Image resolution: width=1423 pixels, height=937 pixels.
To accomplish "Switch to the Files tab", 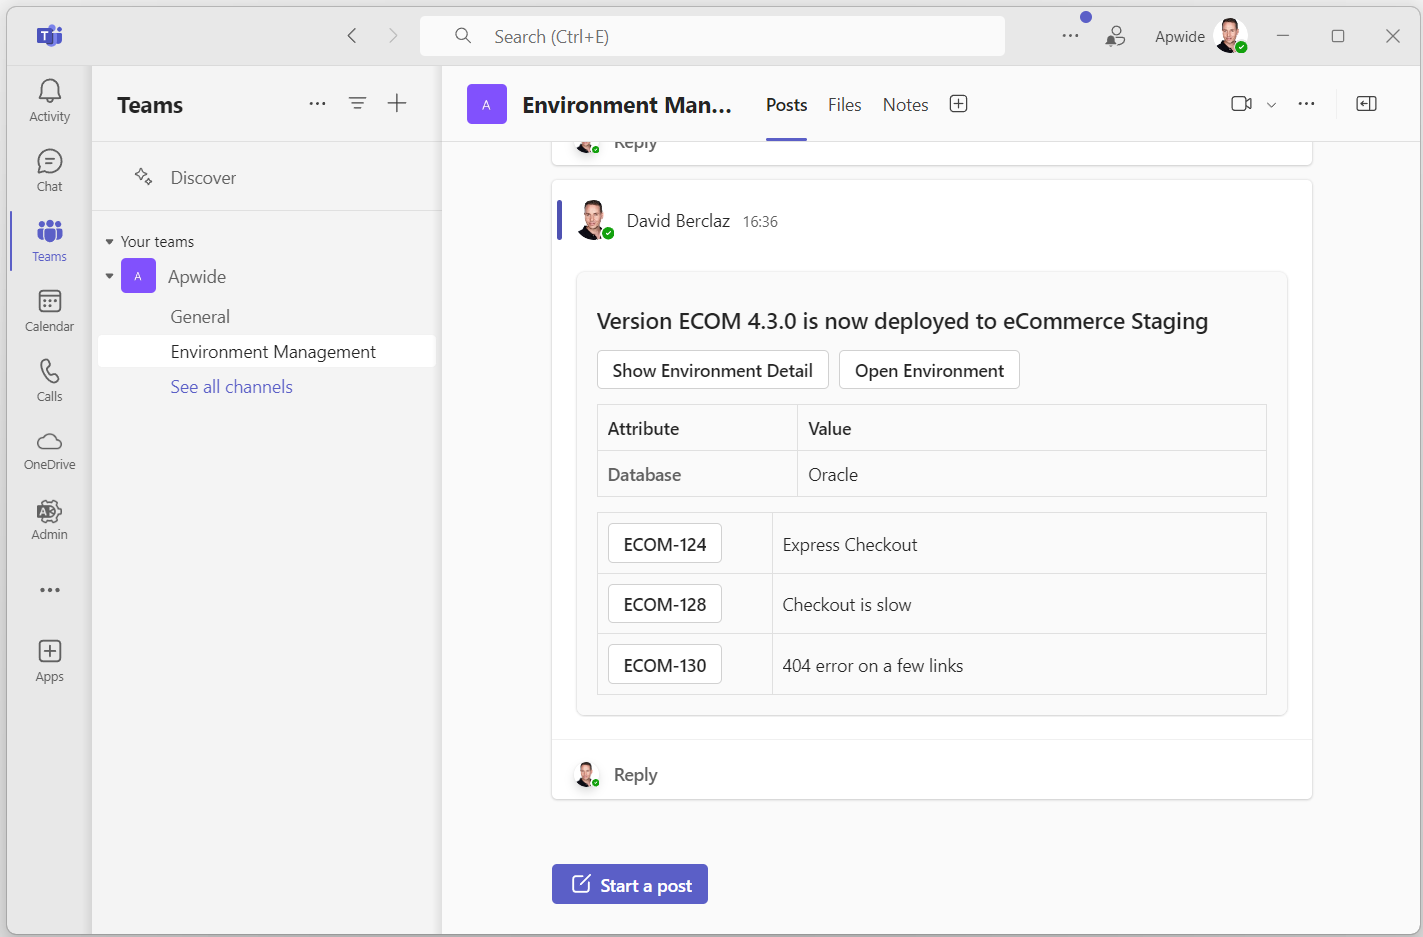I will tap(844, 105).
